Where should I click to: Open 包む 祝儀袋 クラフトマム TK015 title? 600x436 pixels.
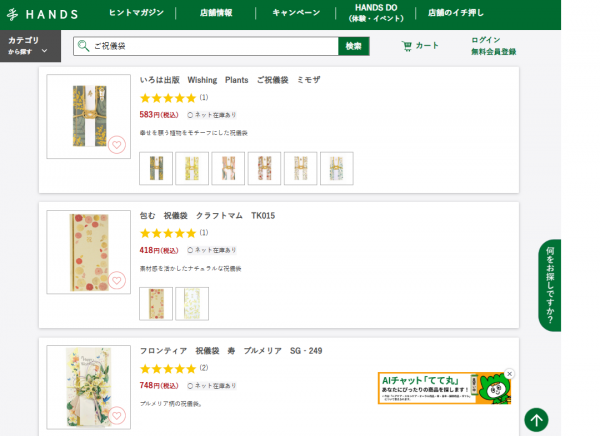click(207, 216)
